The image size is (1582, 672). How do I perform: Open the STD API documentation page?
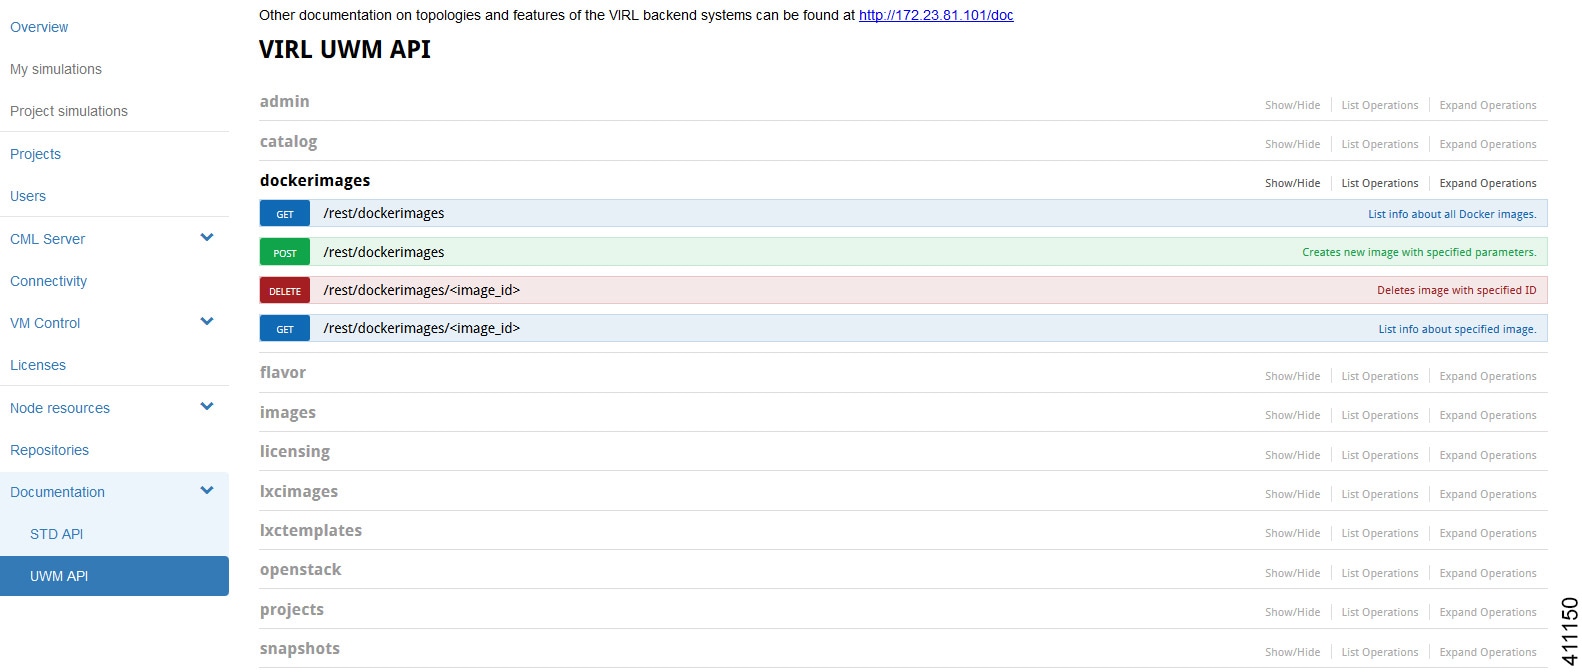tap(57, 534)
